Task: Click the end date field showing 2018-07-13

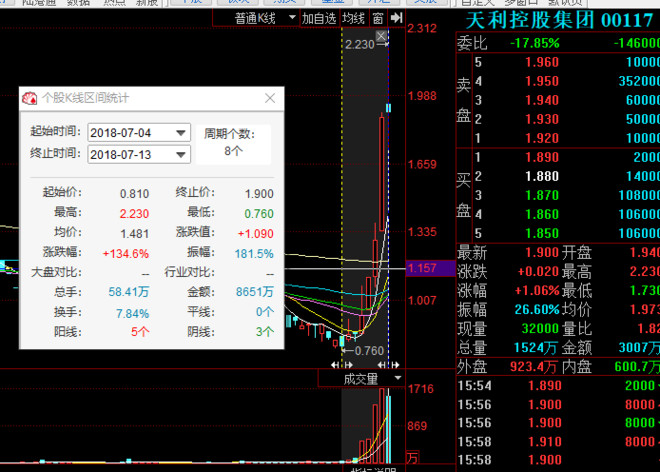Action: (x=139, y=155)
